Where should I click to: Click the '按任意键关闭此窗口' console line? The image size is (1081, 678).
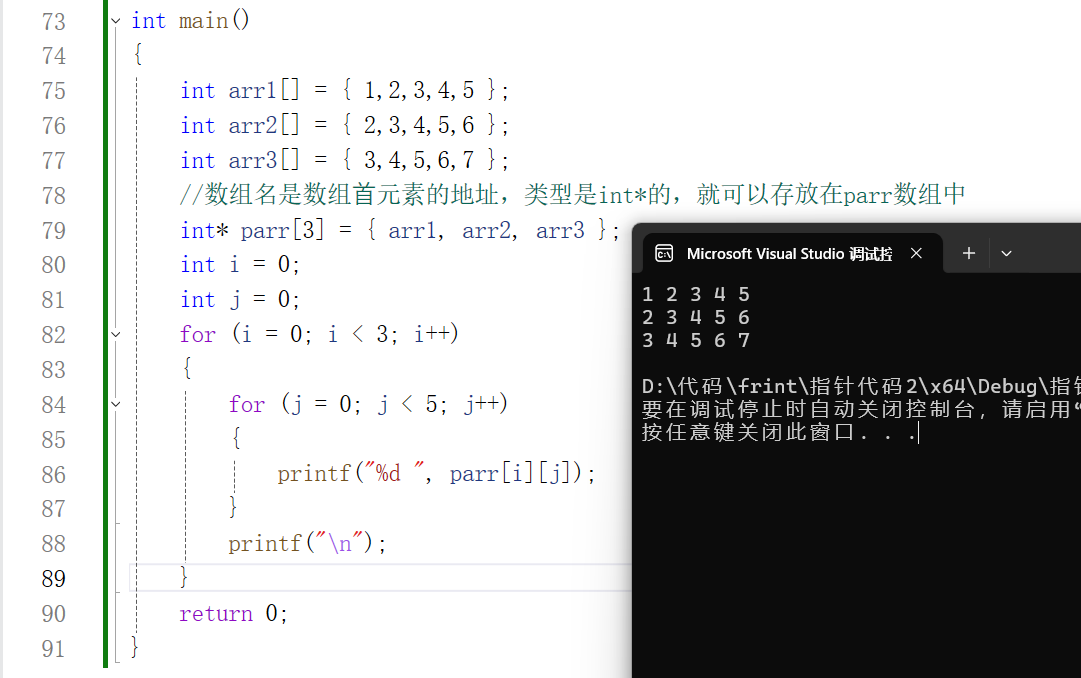[780, 432]
